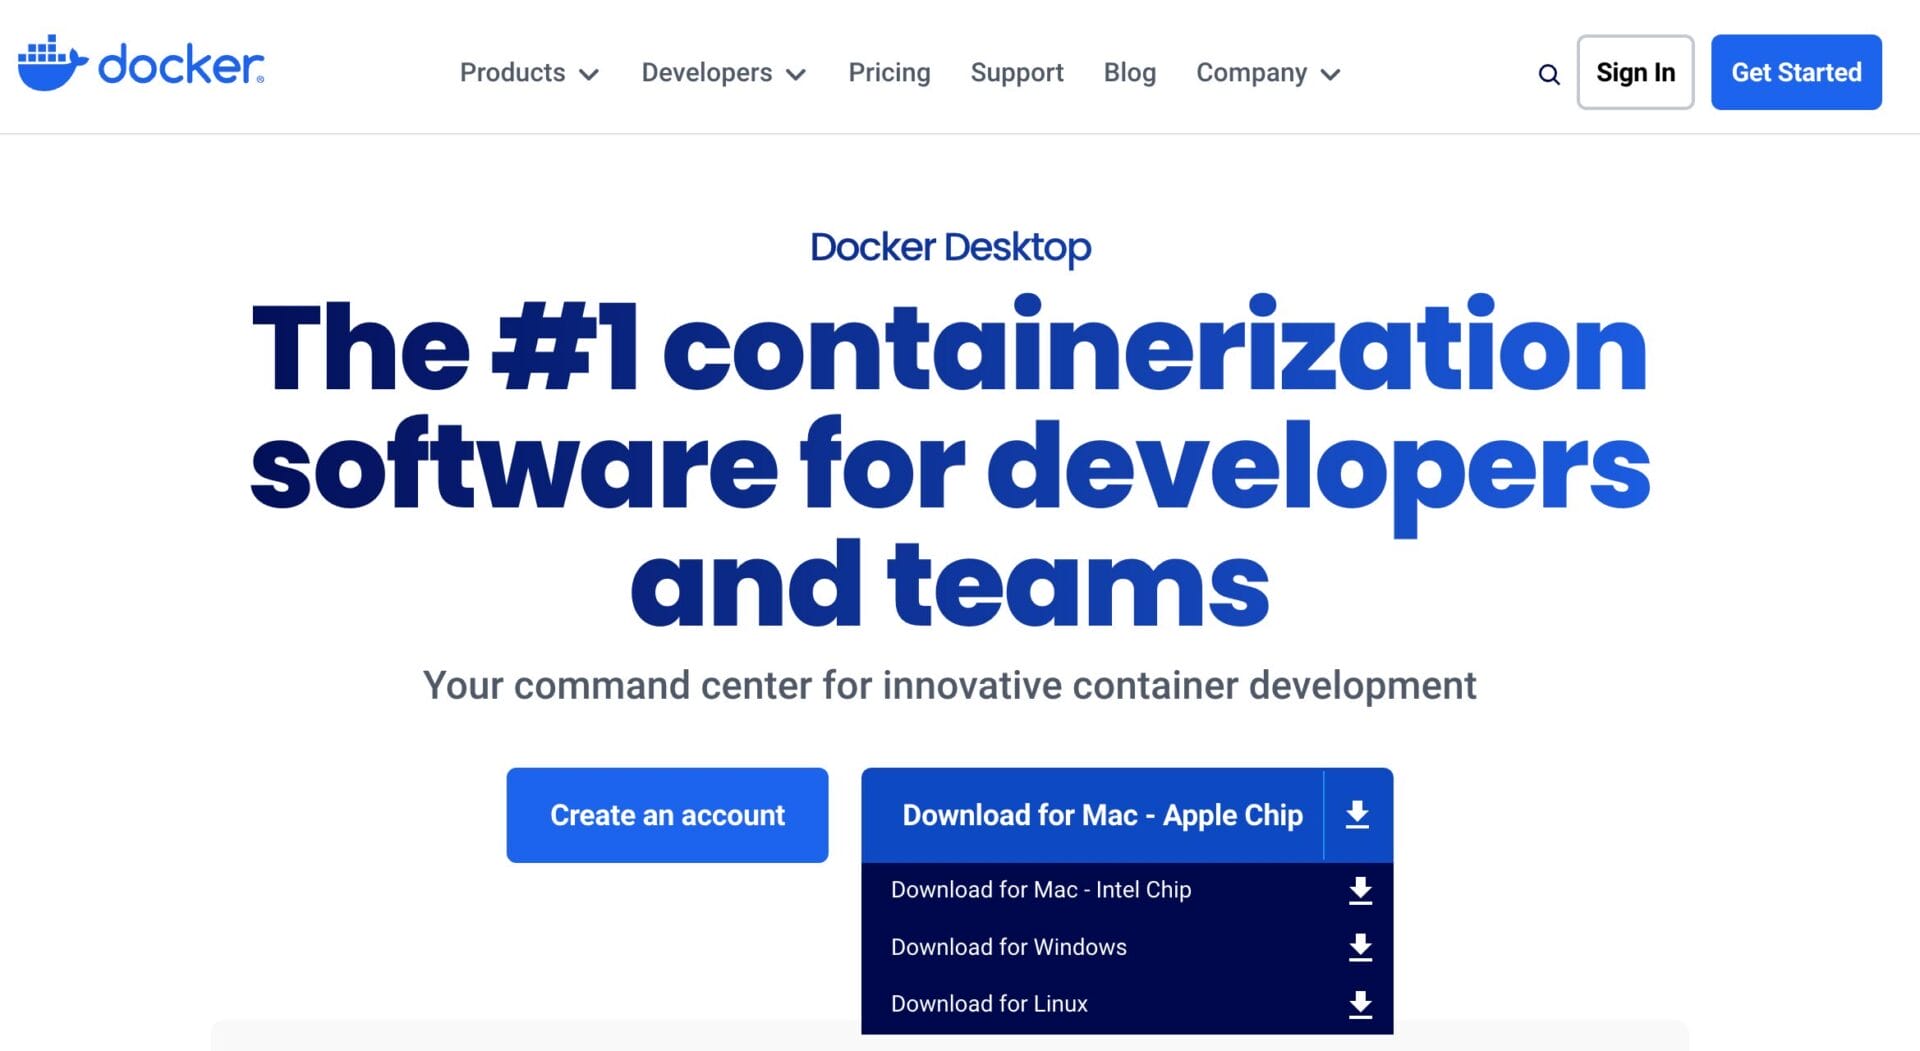1920x1051 pixels.
Task: Select Download for Mac - Apple Chip
Action: coord(1101,815)
